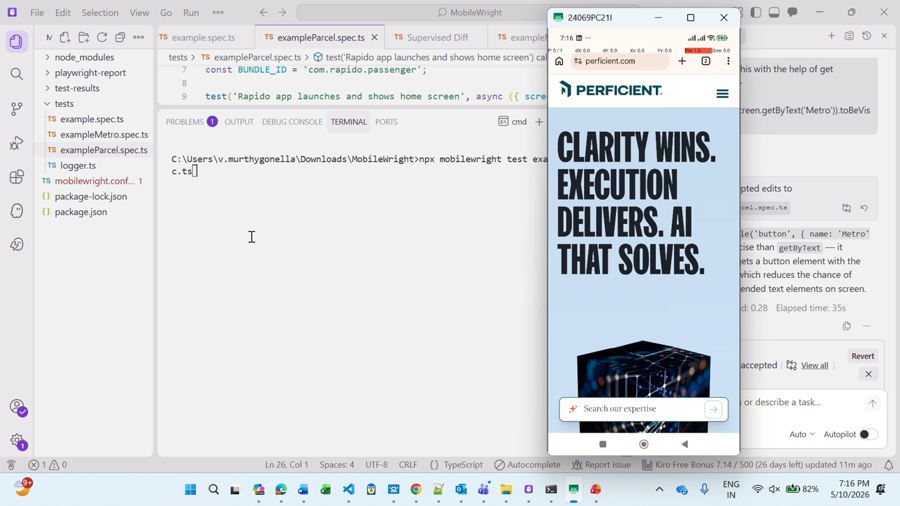
Task: Click New Folder icon in explorer toolbar
Action: [84, 37]
